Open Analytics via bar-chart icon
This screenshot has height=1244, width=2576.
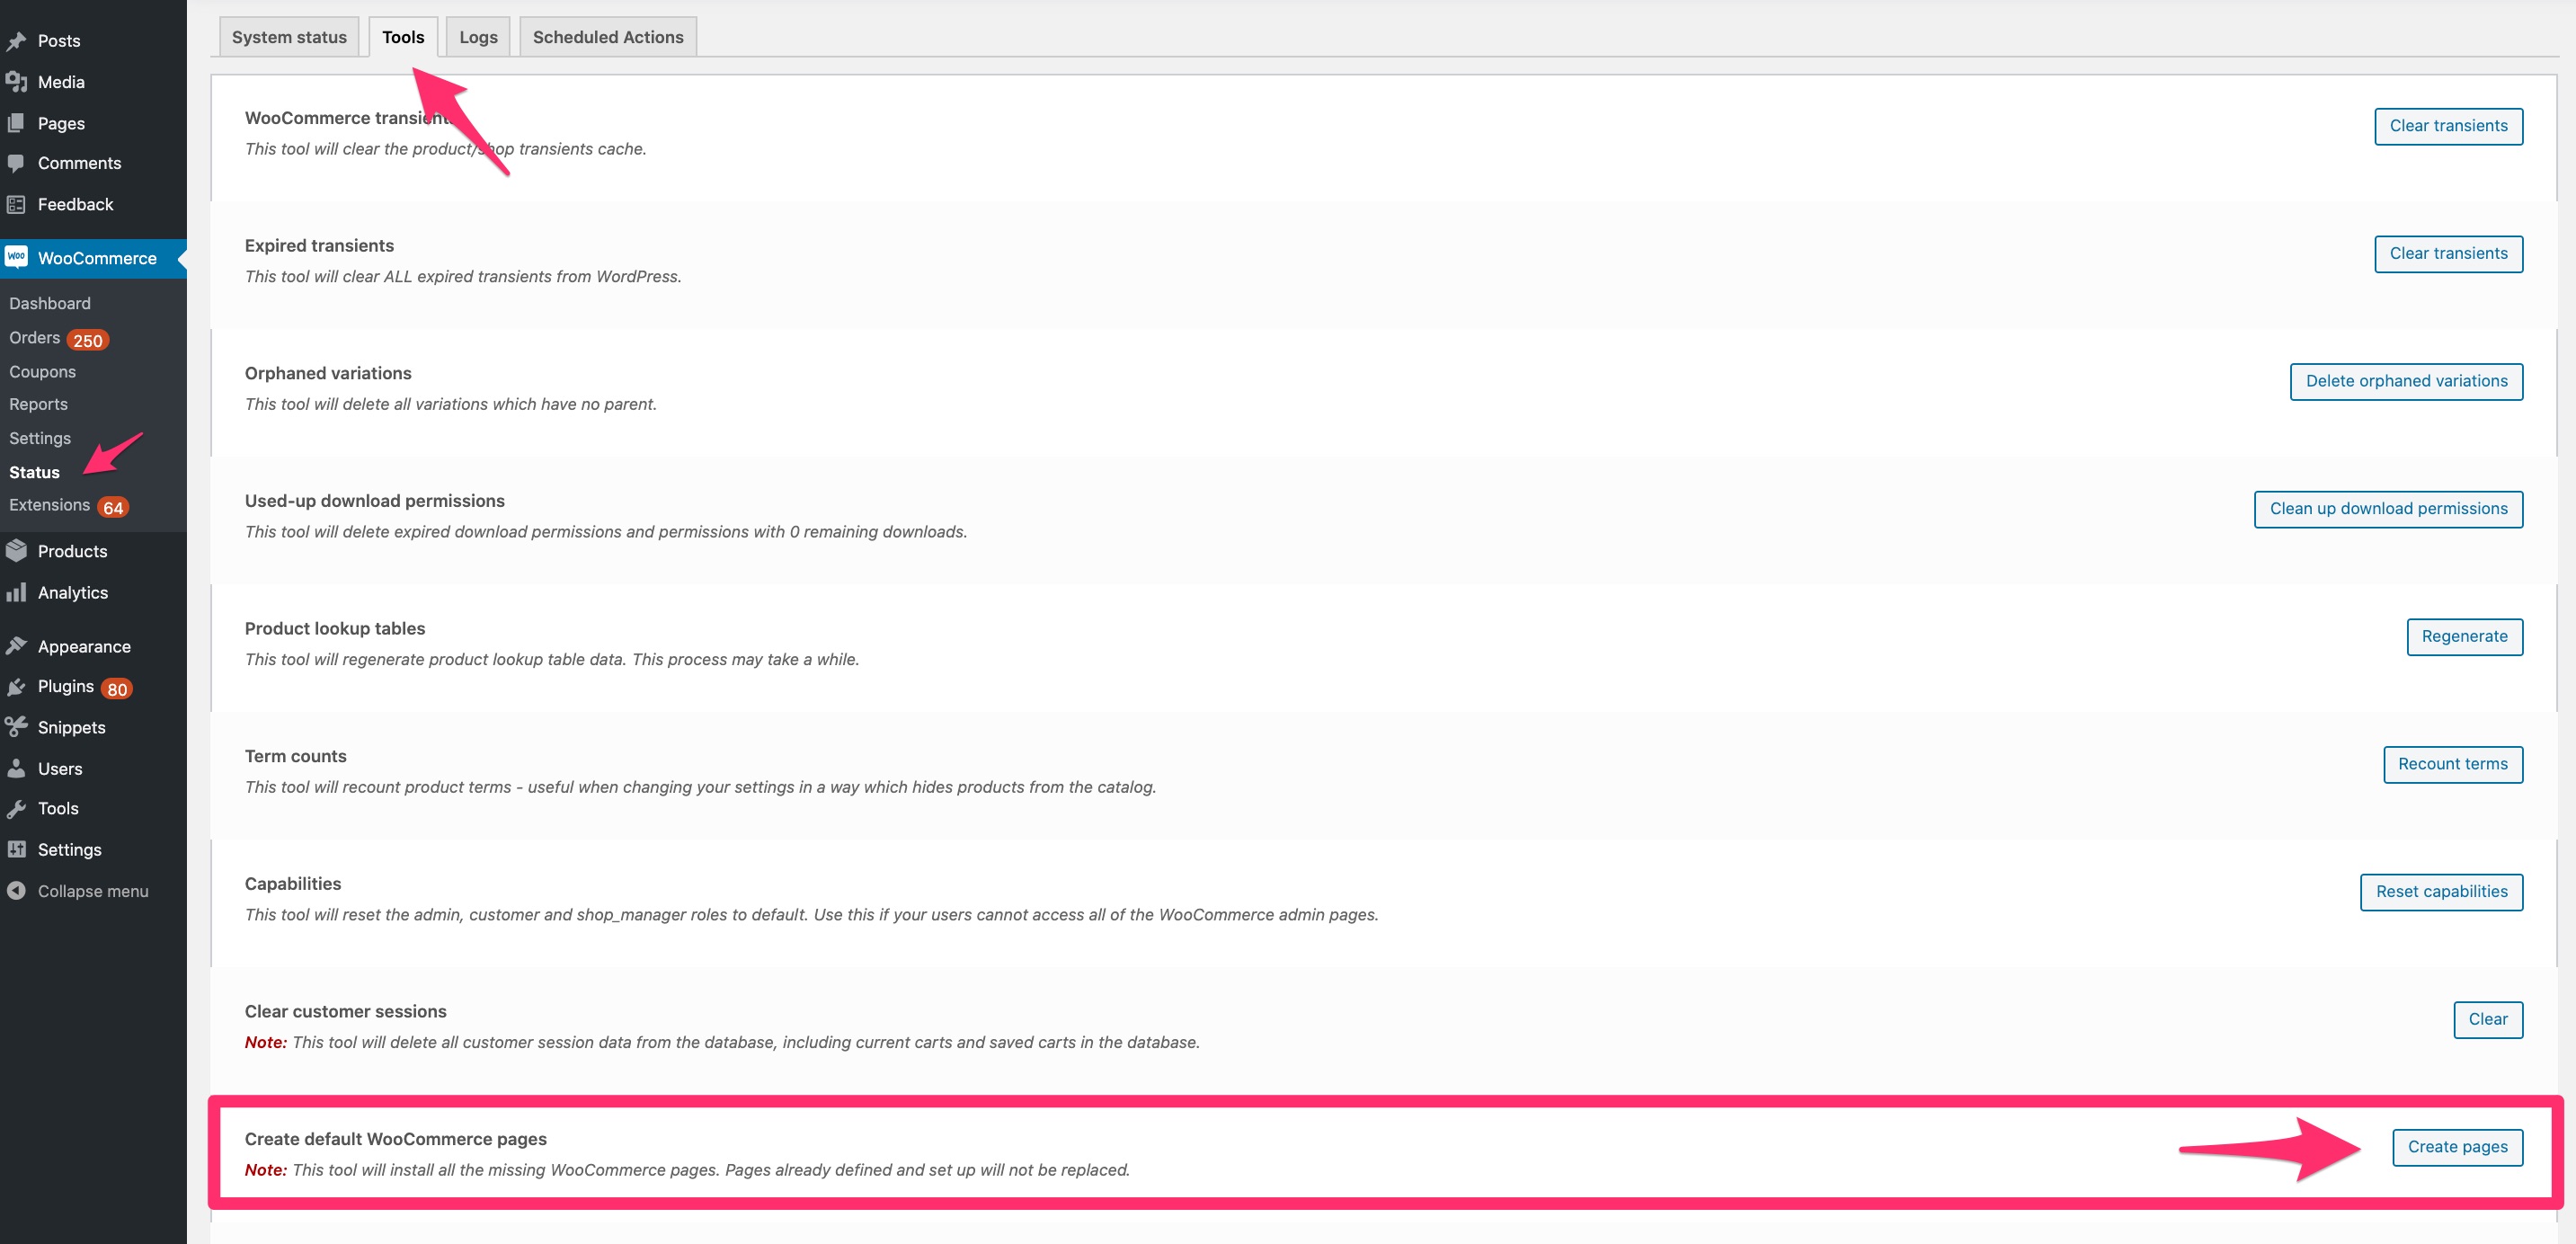(x=16, y=592)
